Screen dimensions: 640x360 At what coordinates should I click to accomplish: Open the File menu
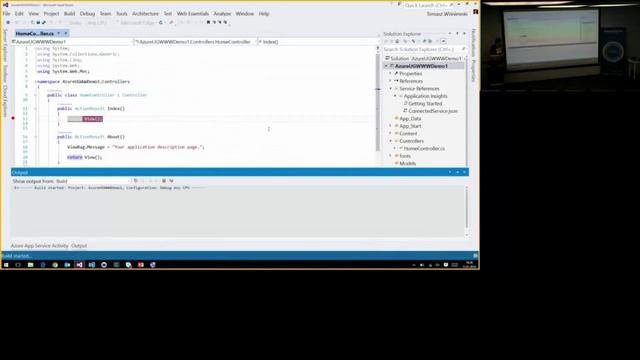pos(7,13)
